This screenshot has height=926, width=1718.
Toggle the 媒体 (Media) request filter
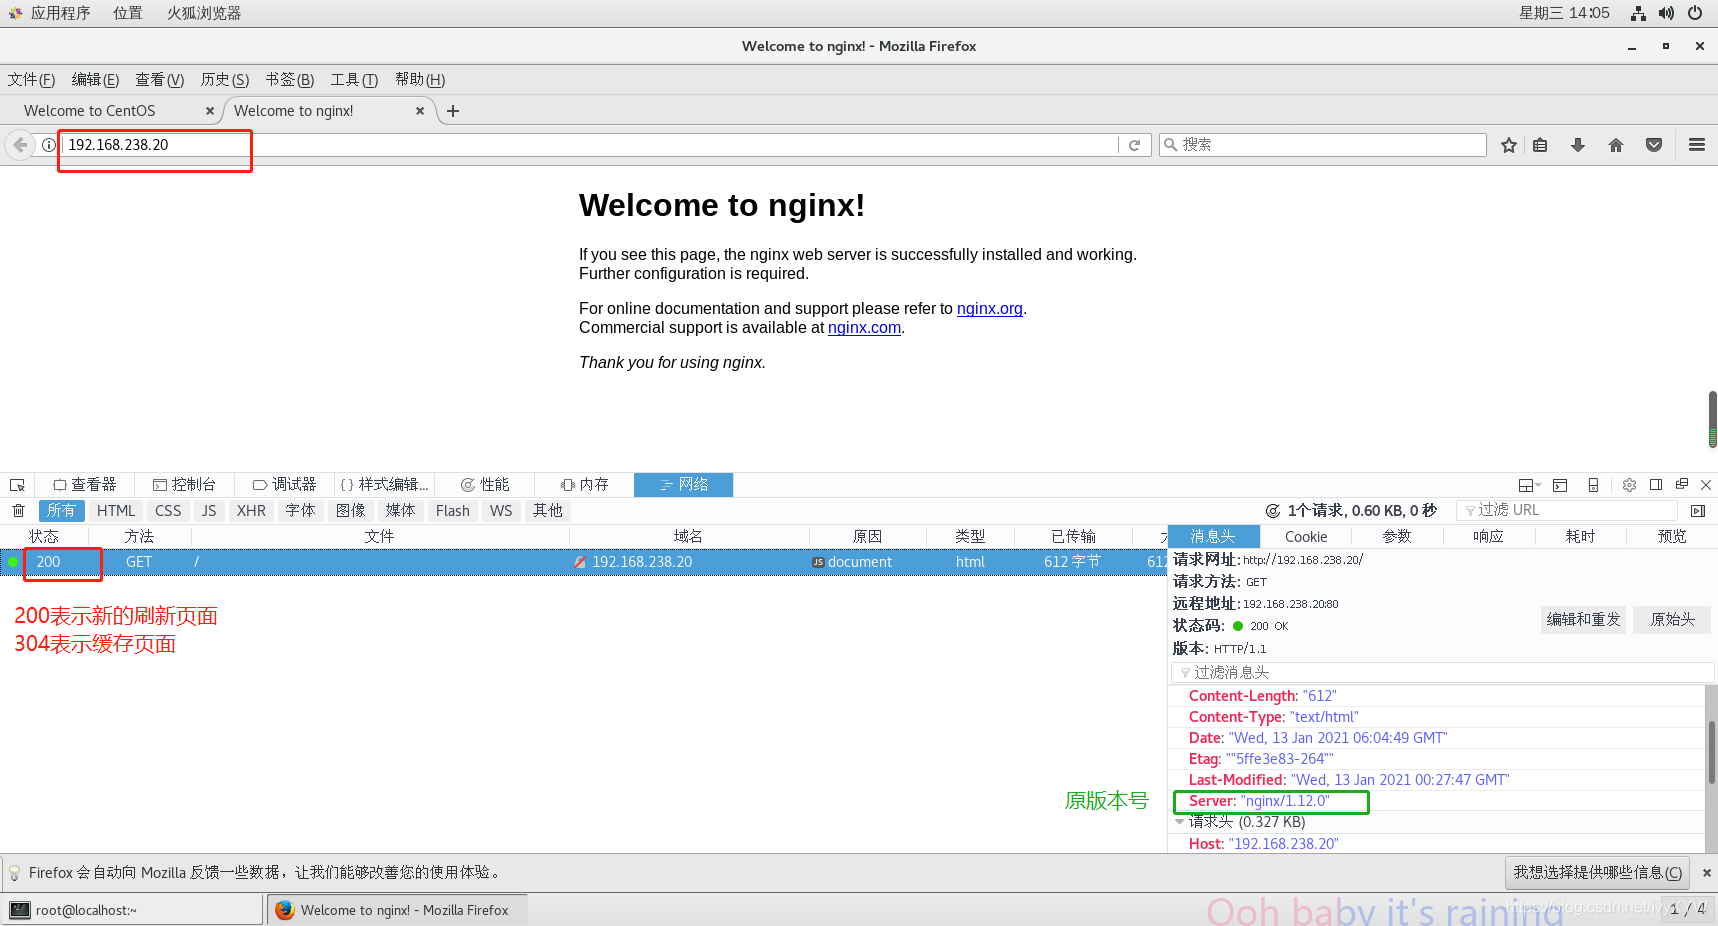(400, 511)
